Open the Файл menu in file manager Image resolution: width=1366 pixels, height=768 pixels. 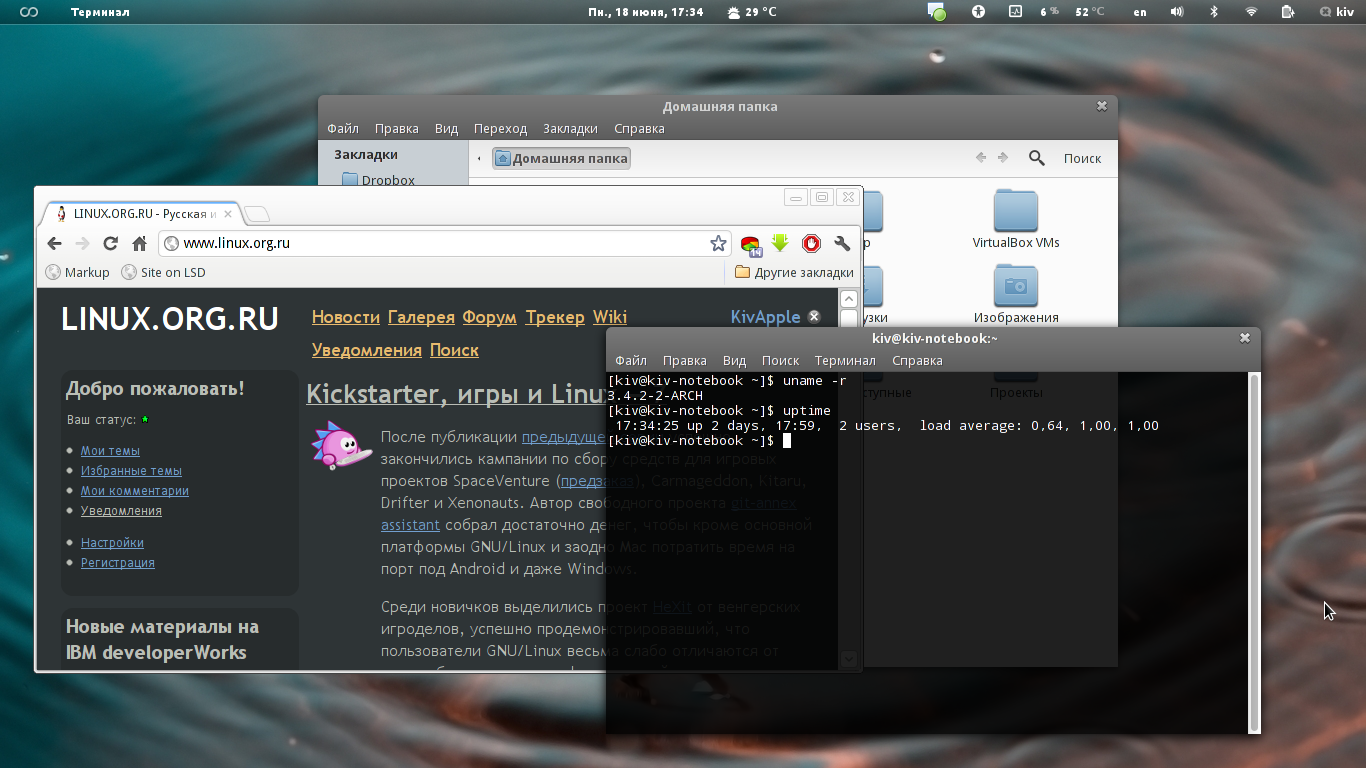coord(343,129)
